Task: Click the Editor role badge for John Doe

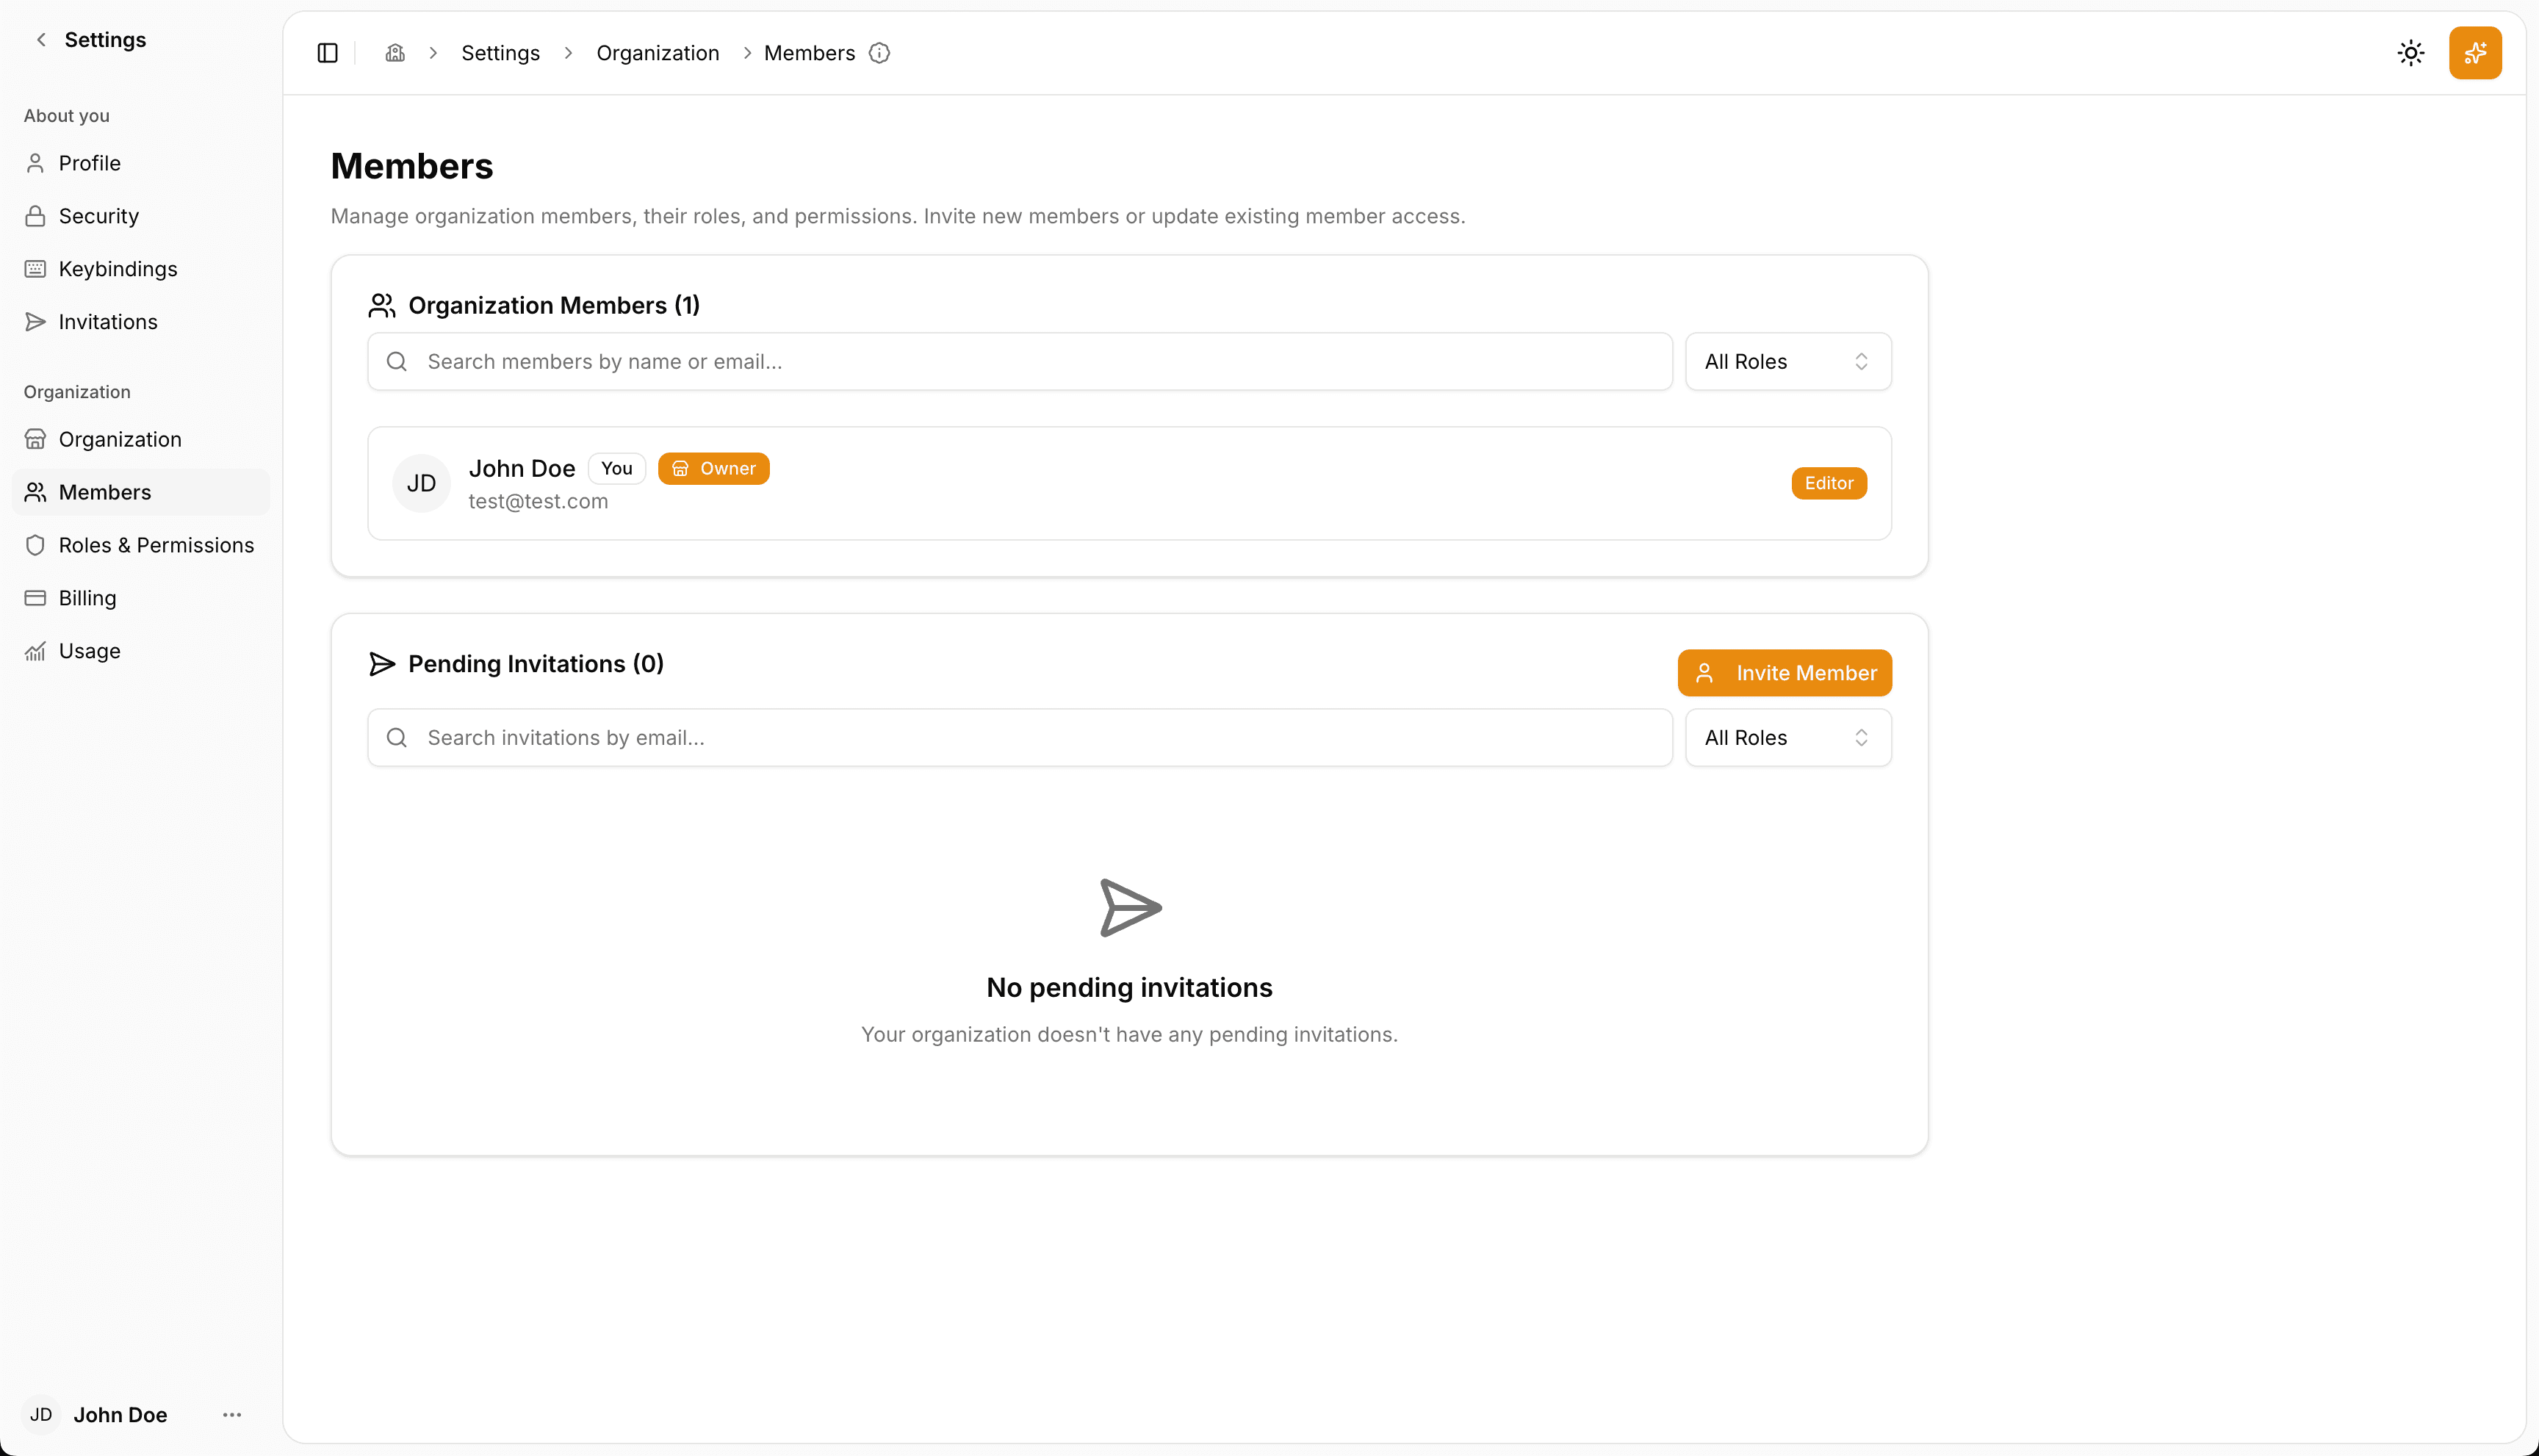Action: point(1828,483)
